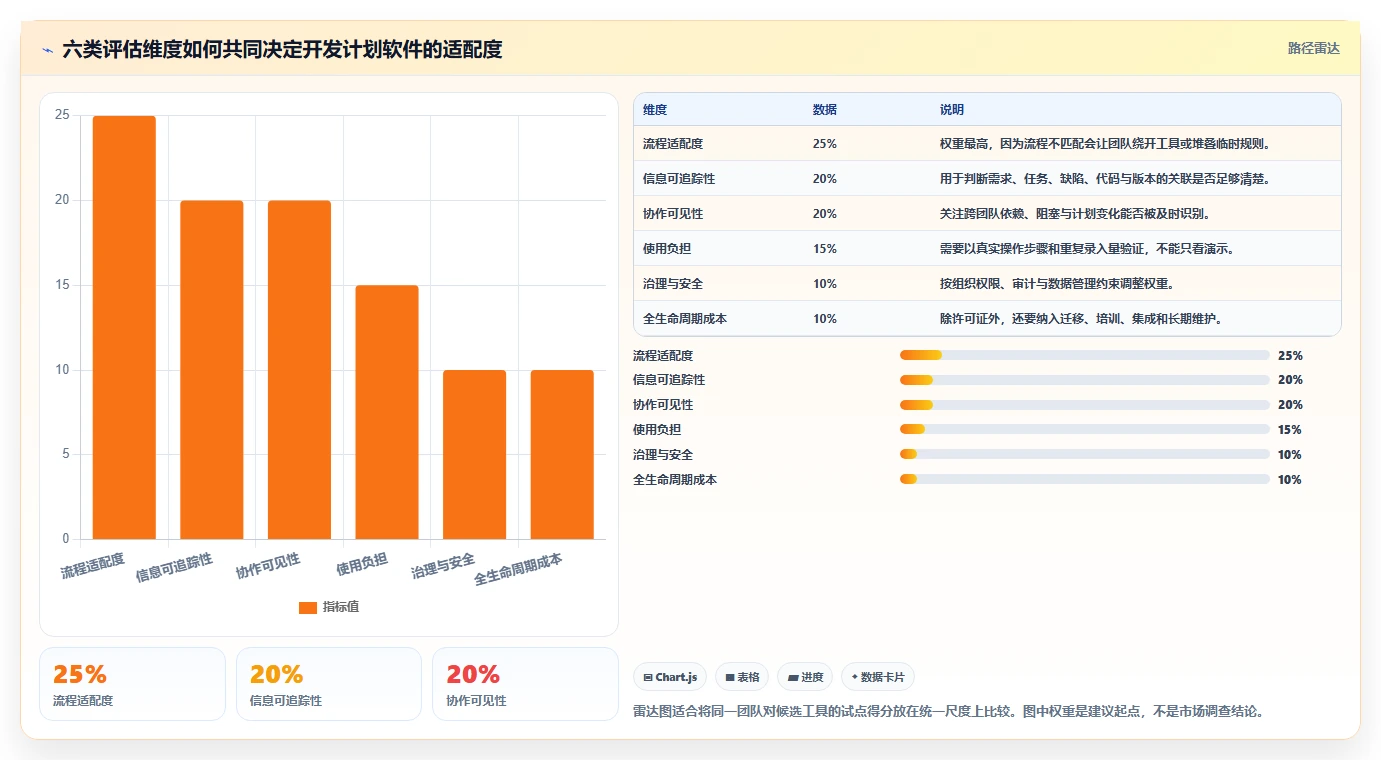Click description starting 除许可证外

pyautogui.click(x=1081, y=319)
